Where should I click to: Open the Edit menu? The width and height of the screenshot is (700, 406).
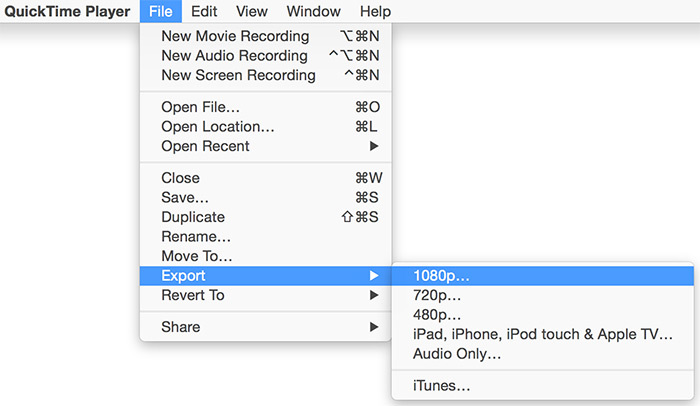click(x=204, y=11)
